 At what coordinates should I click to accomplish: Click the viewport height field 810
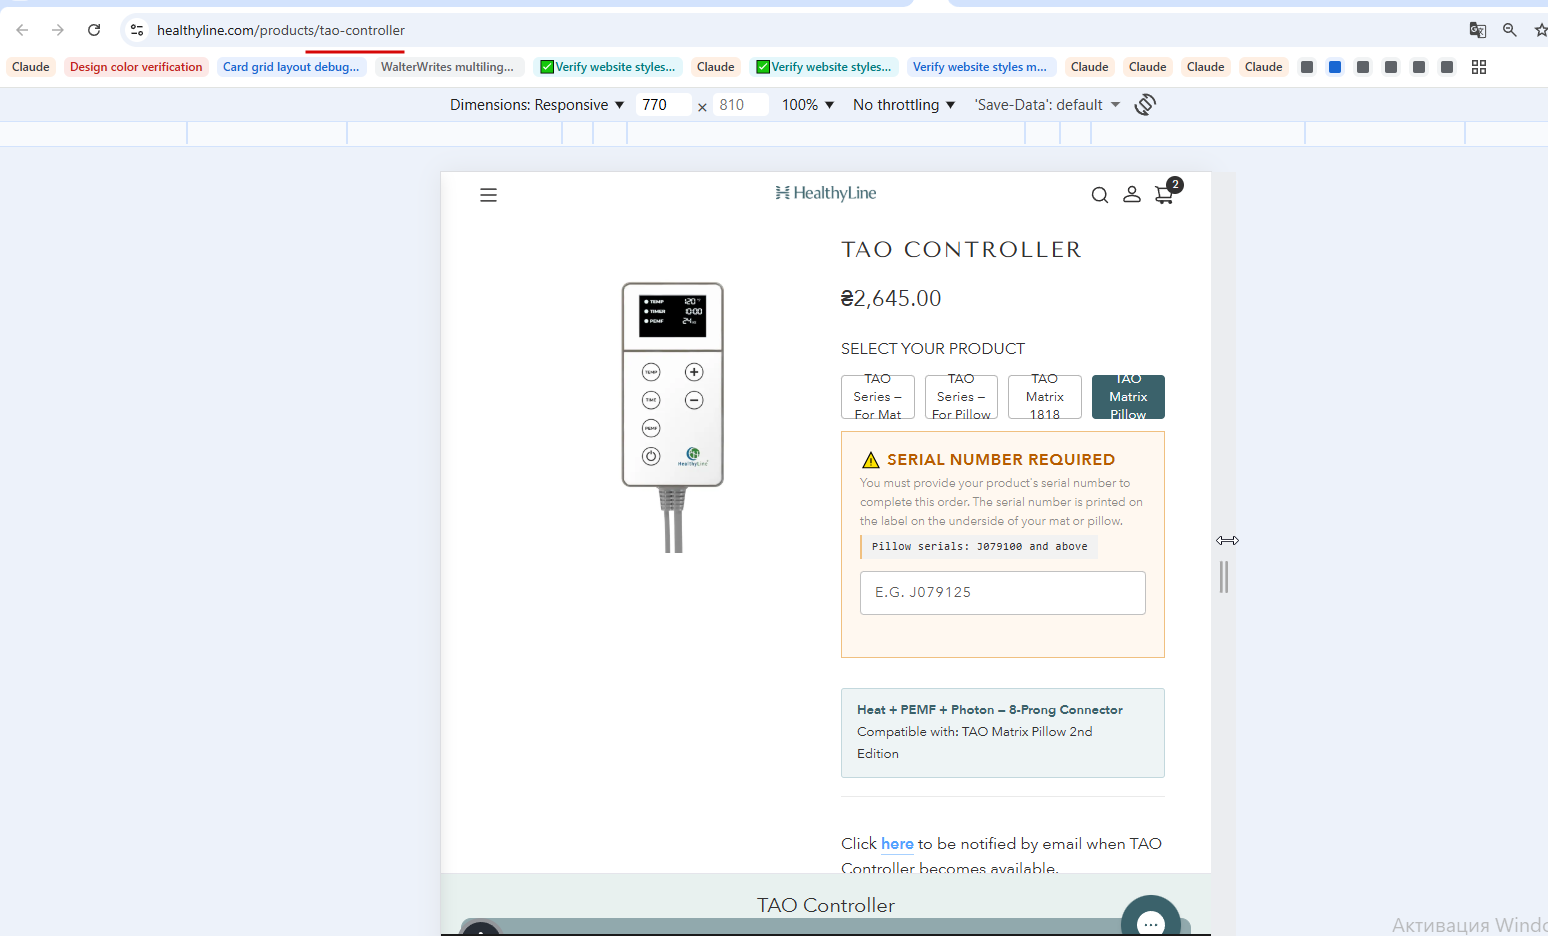tap(740, 105)
